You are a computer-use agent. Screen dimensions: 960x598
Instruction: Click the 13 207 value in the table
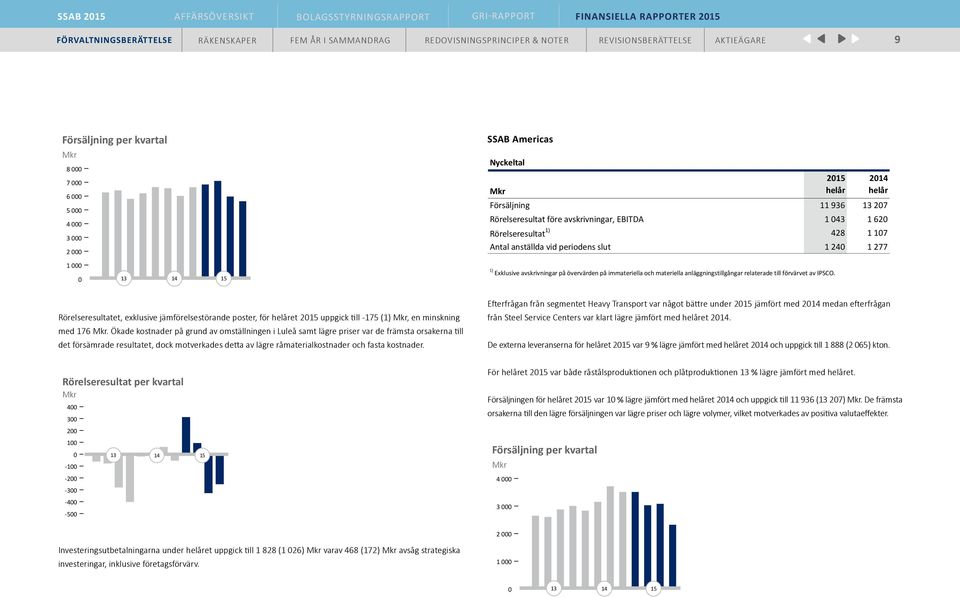(x=875, y=205)
